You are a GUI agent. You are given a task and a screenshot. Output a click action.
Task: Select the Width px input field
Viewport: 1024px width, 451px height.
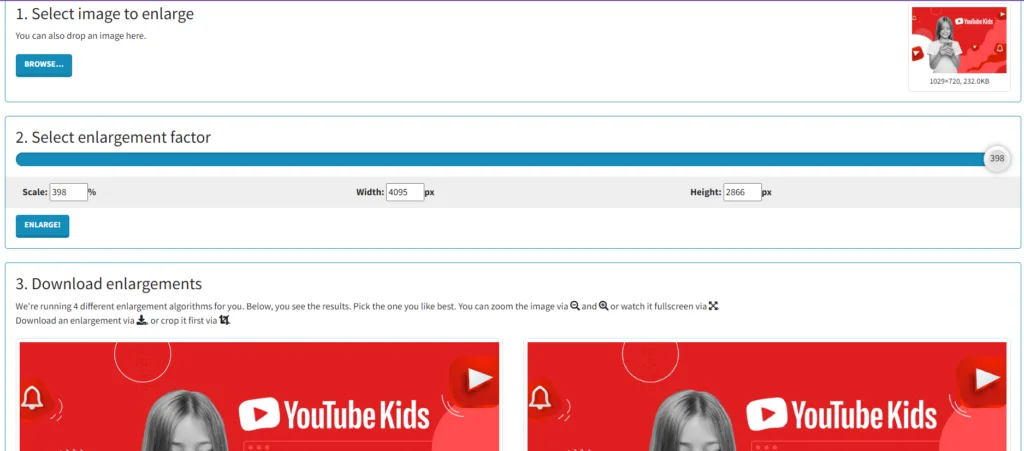pos(406,193)
